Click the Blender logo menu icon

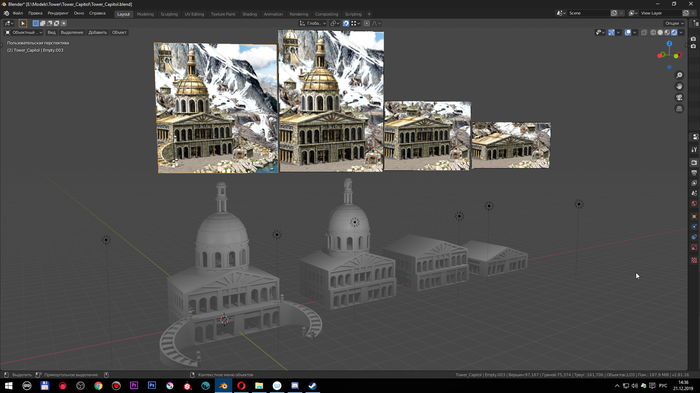click(x=6, y=13)
